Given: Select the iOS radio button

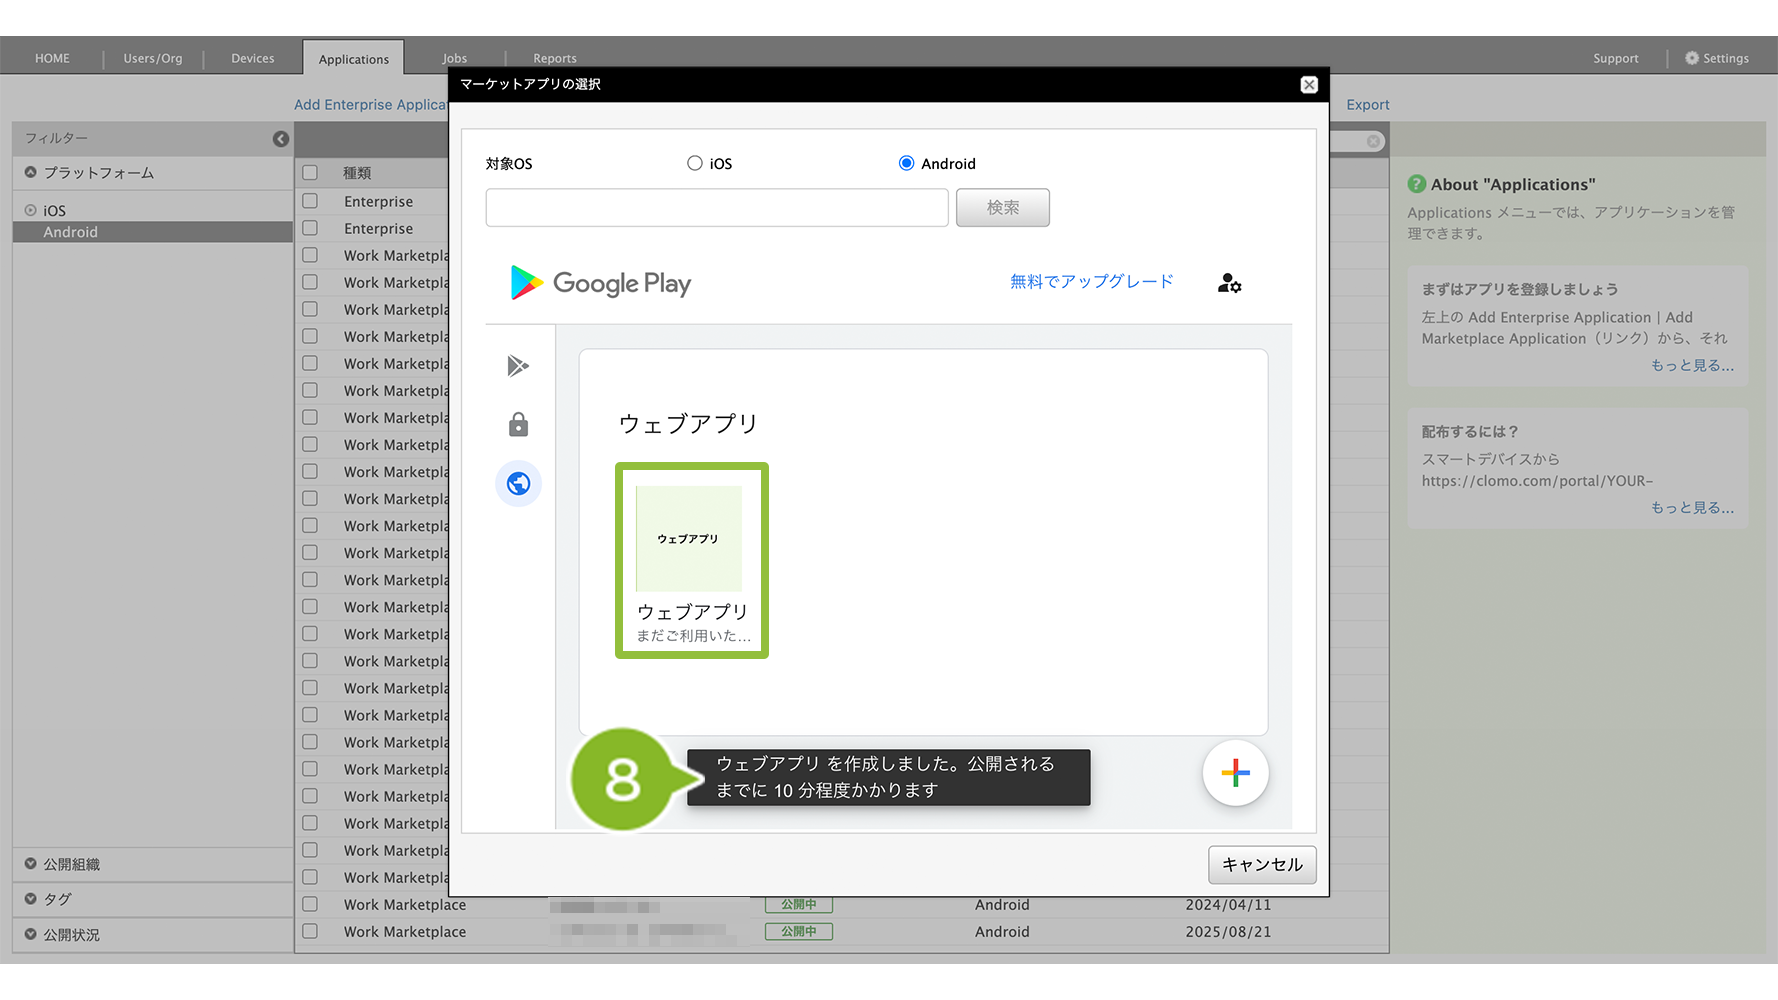Looking at the screenshot, I should click(x=695, y=163).
